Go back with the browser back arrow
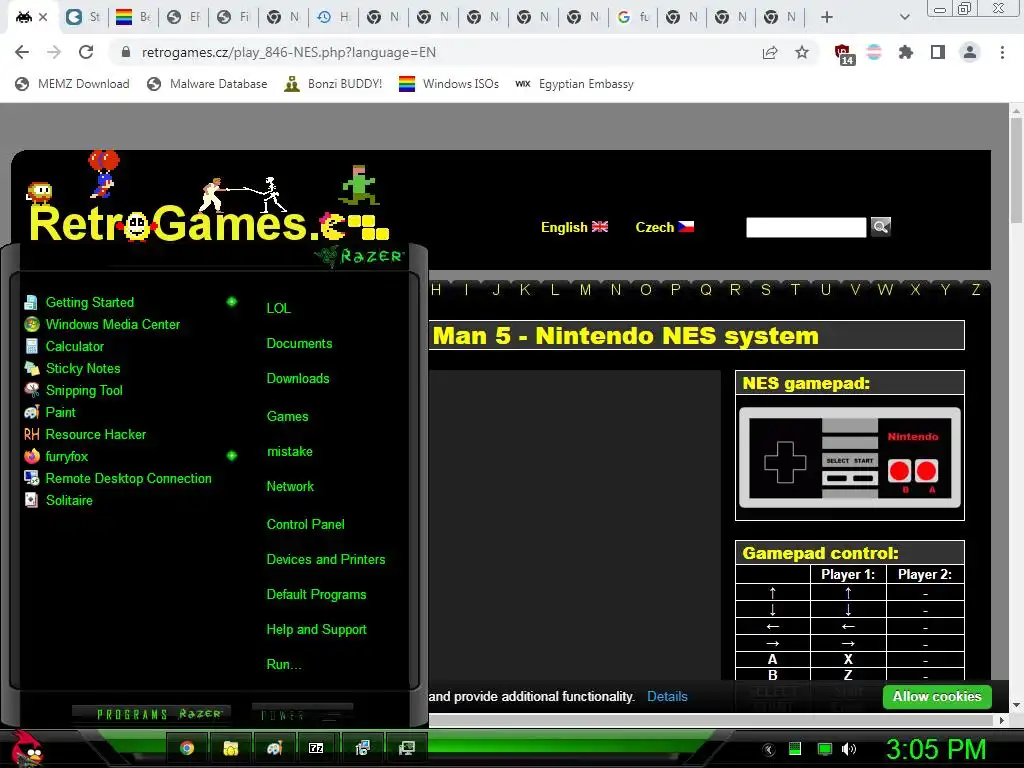The image size is (1024, 768). (22, 52)
